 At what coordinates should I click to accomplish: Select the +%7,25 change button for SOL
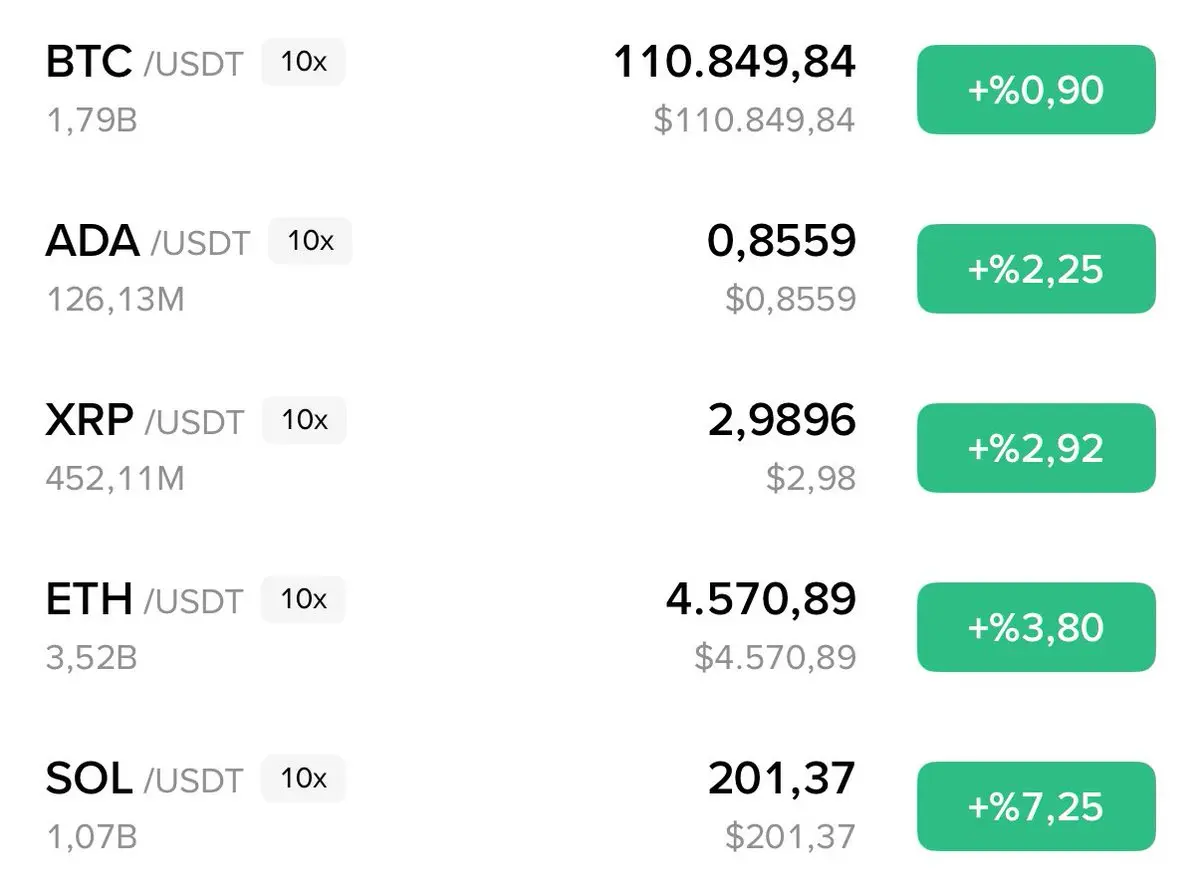(1036, 806)
